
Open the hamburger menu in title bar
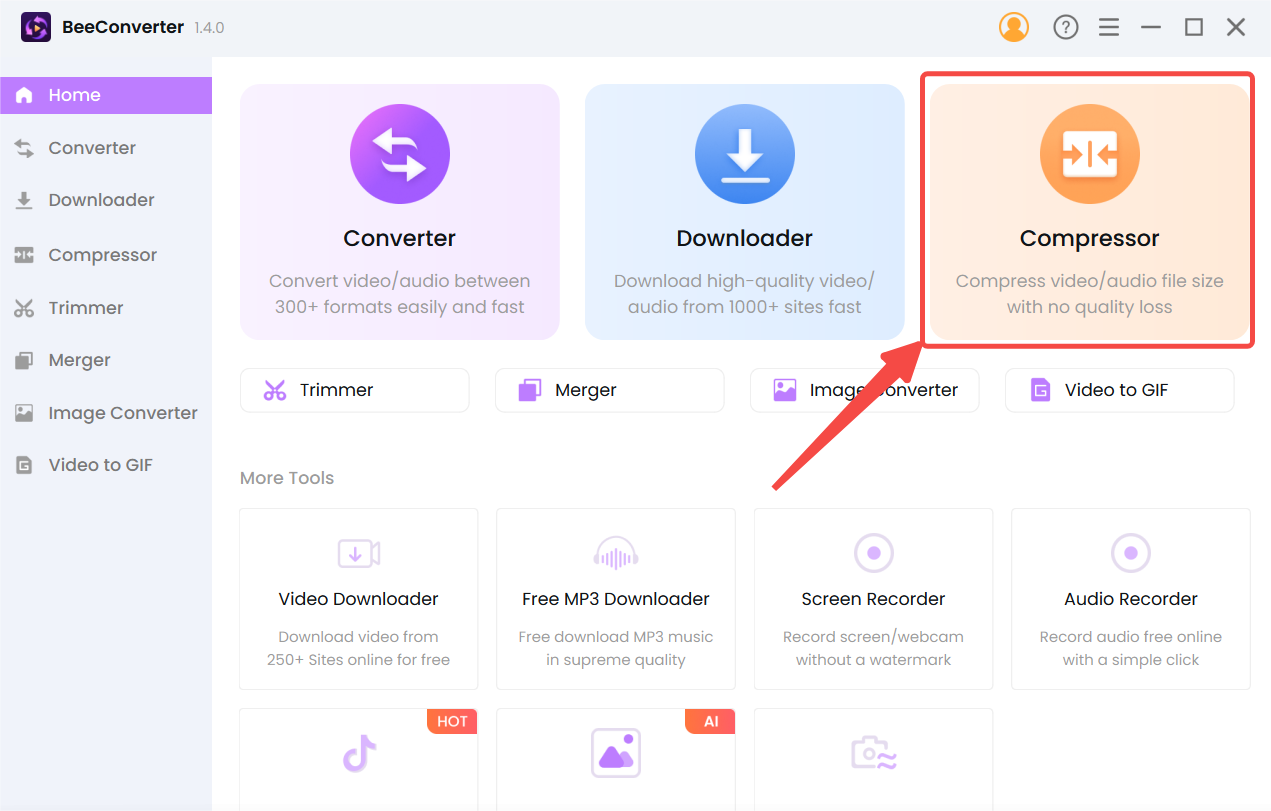point(1109,27)
